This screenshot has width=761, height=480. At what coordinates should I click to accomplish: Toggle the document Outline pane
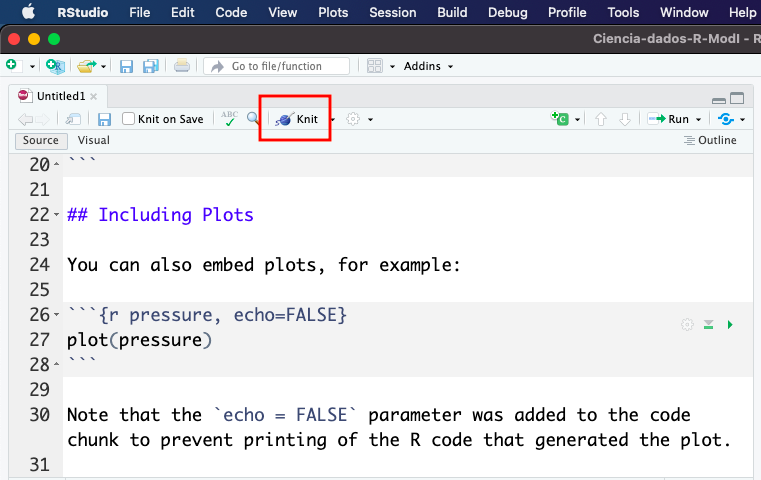click(x=710, y=141)
